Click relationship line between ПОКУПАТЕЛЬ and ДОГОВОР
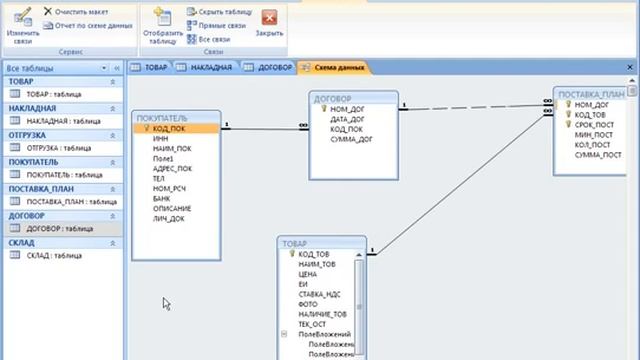Viewport: 640px width, 360px height. (x=264, y=129)
